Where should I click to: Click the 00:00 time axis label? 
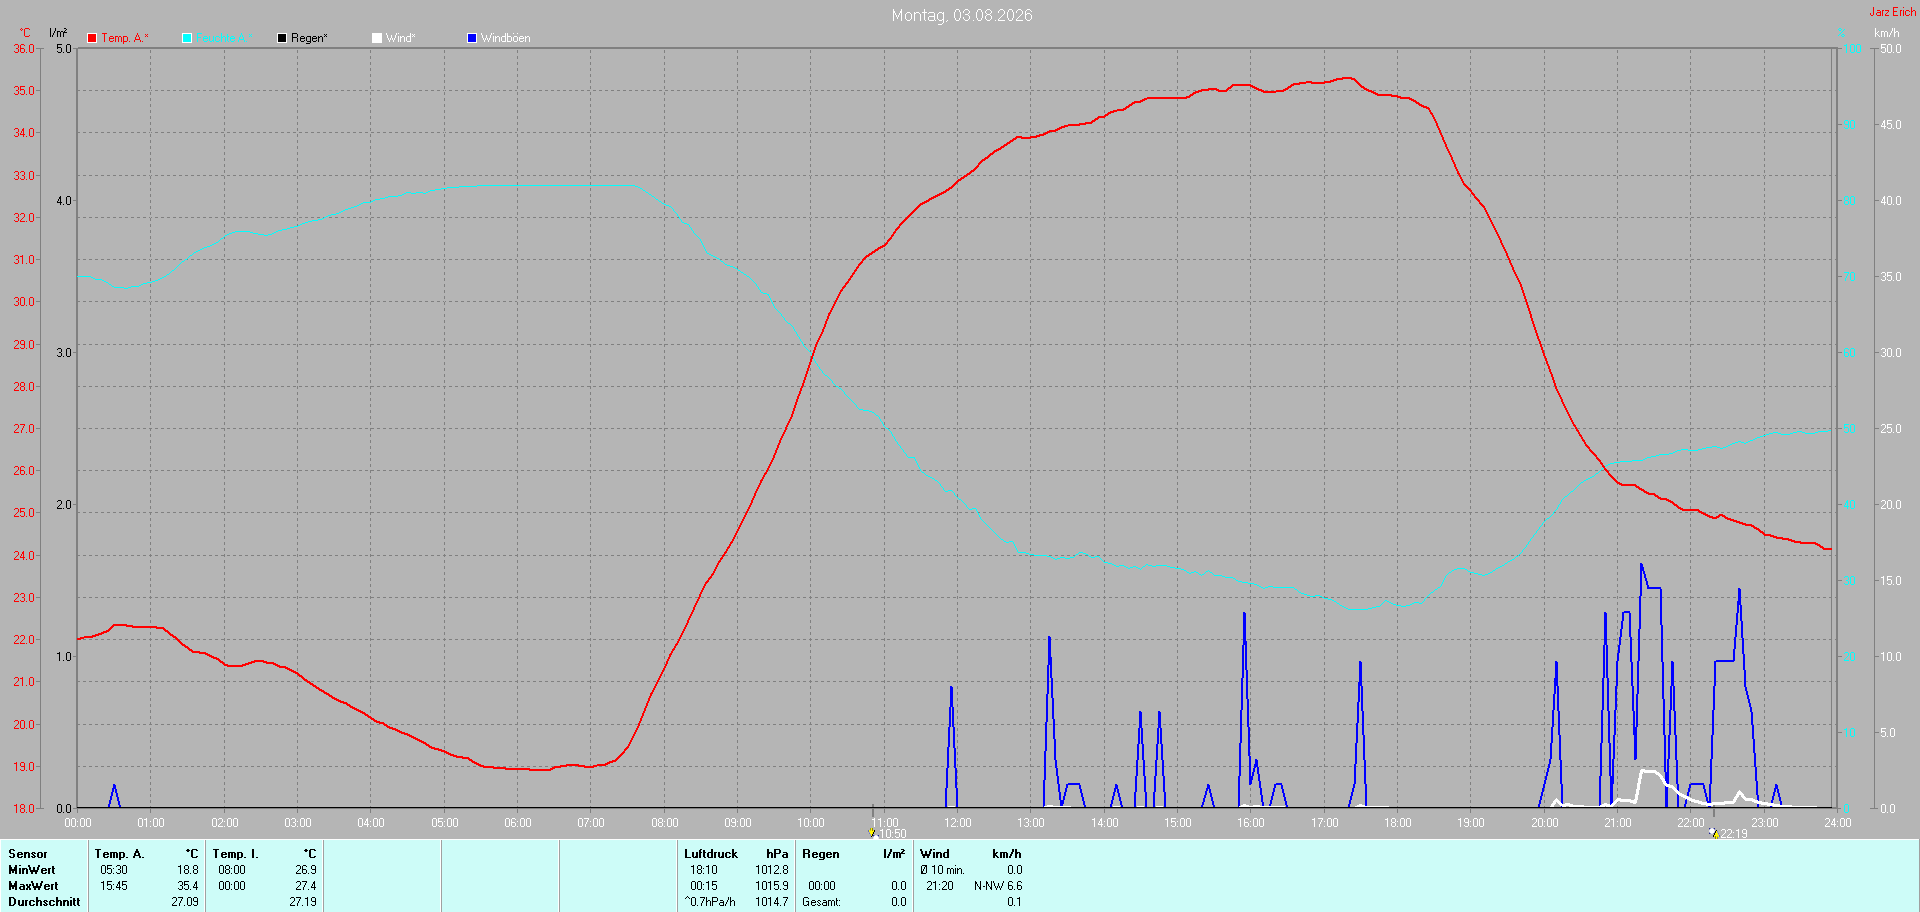pyautogui.click(x=78, y=823)
